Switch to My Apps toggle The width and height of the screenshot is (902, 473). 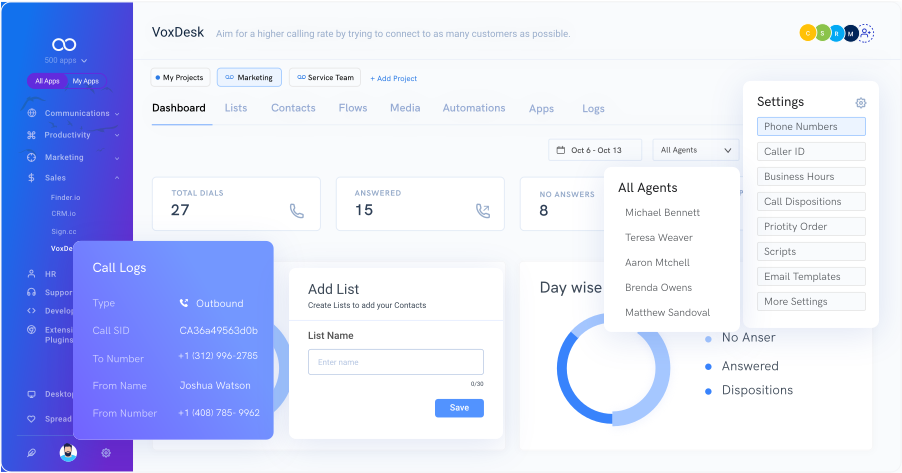point(85,81)
